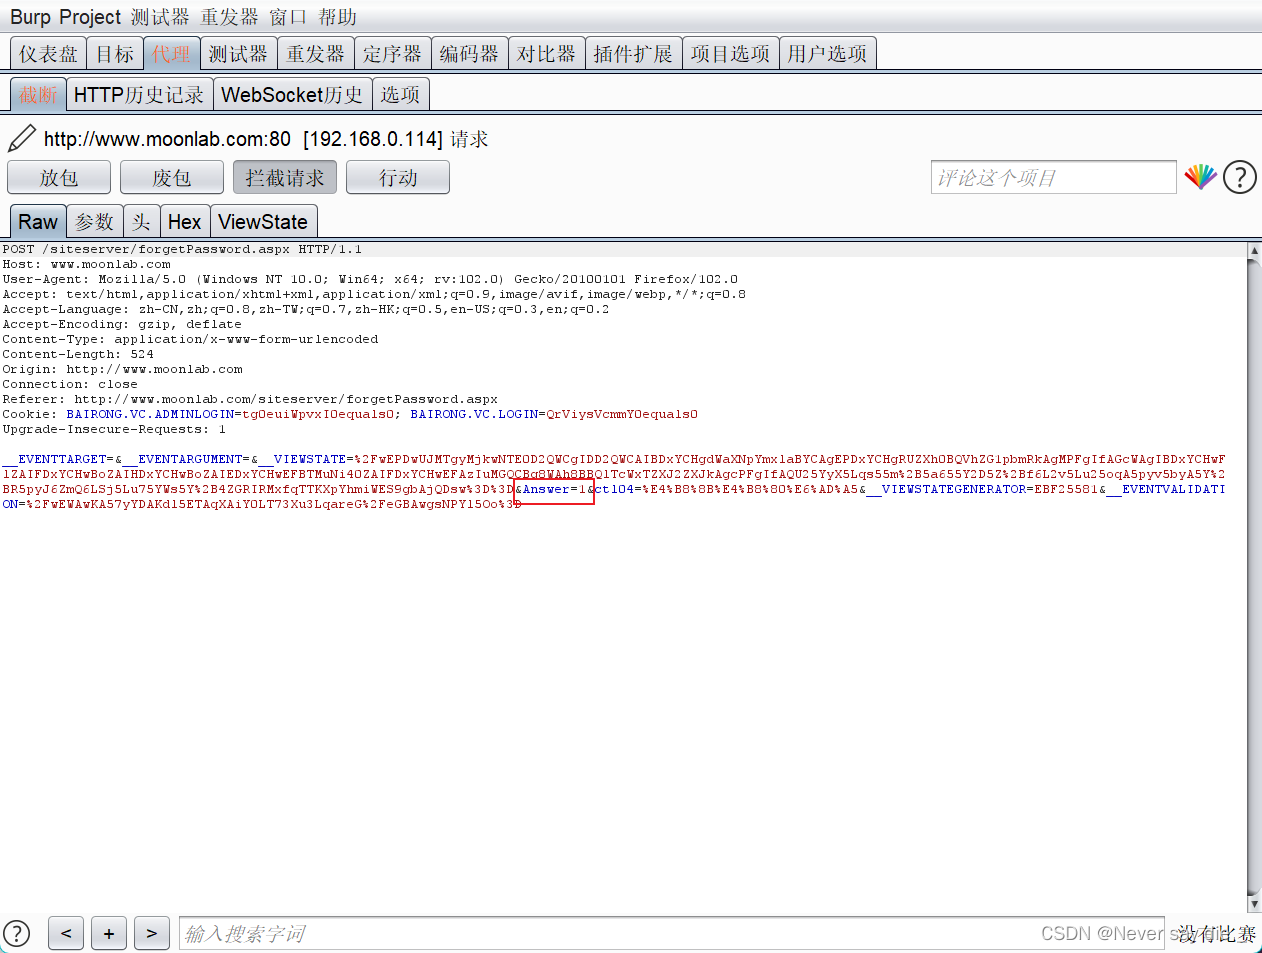
Task: Click the Content-Type header line
Action: (190, 339)
